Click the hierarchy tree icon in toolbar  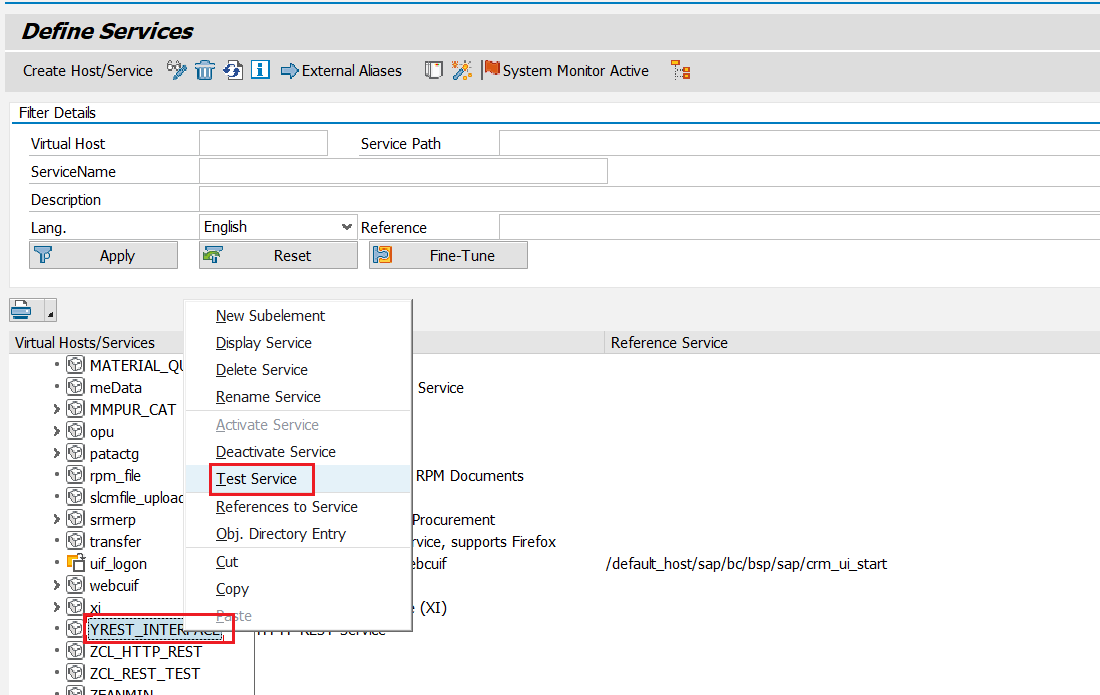(x=681, y=70)
